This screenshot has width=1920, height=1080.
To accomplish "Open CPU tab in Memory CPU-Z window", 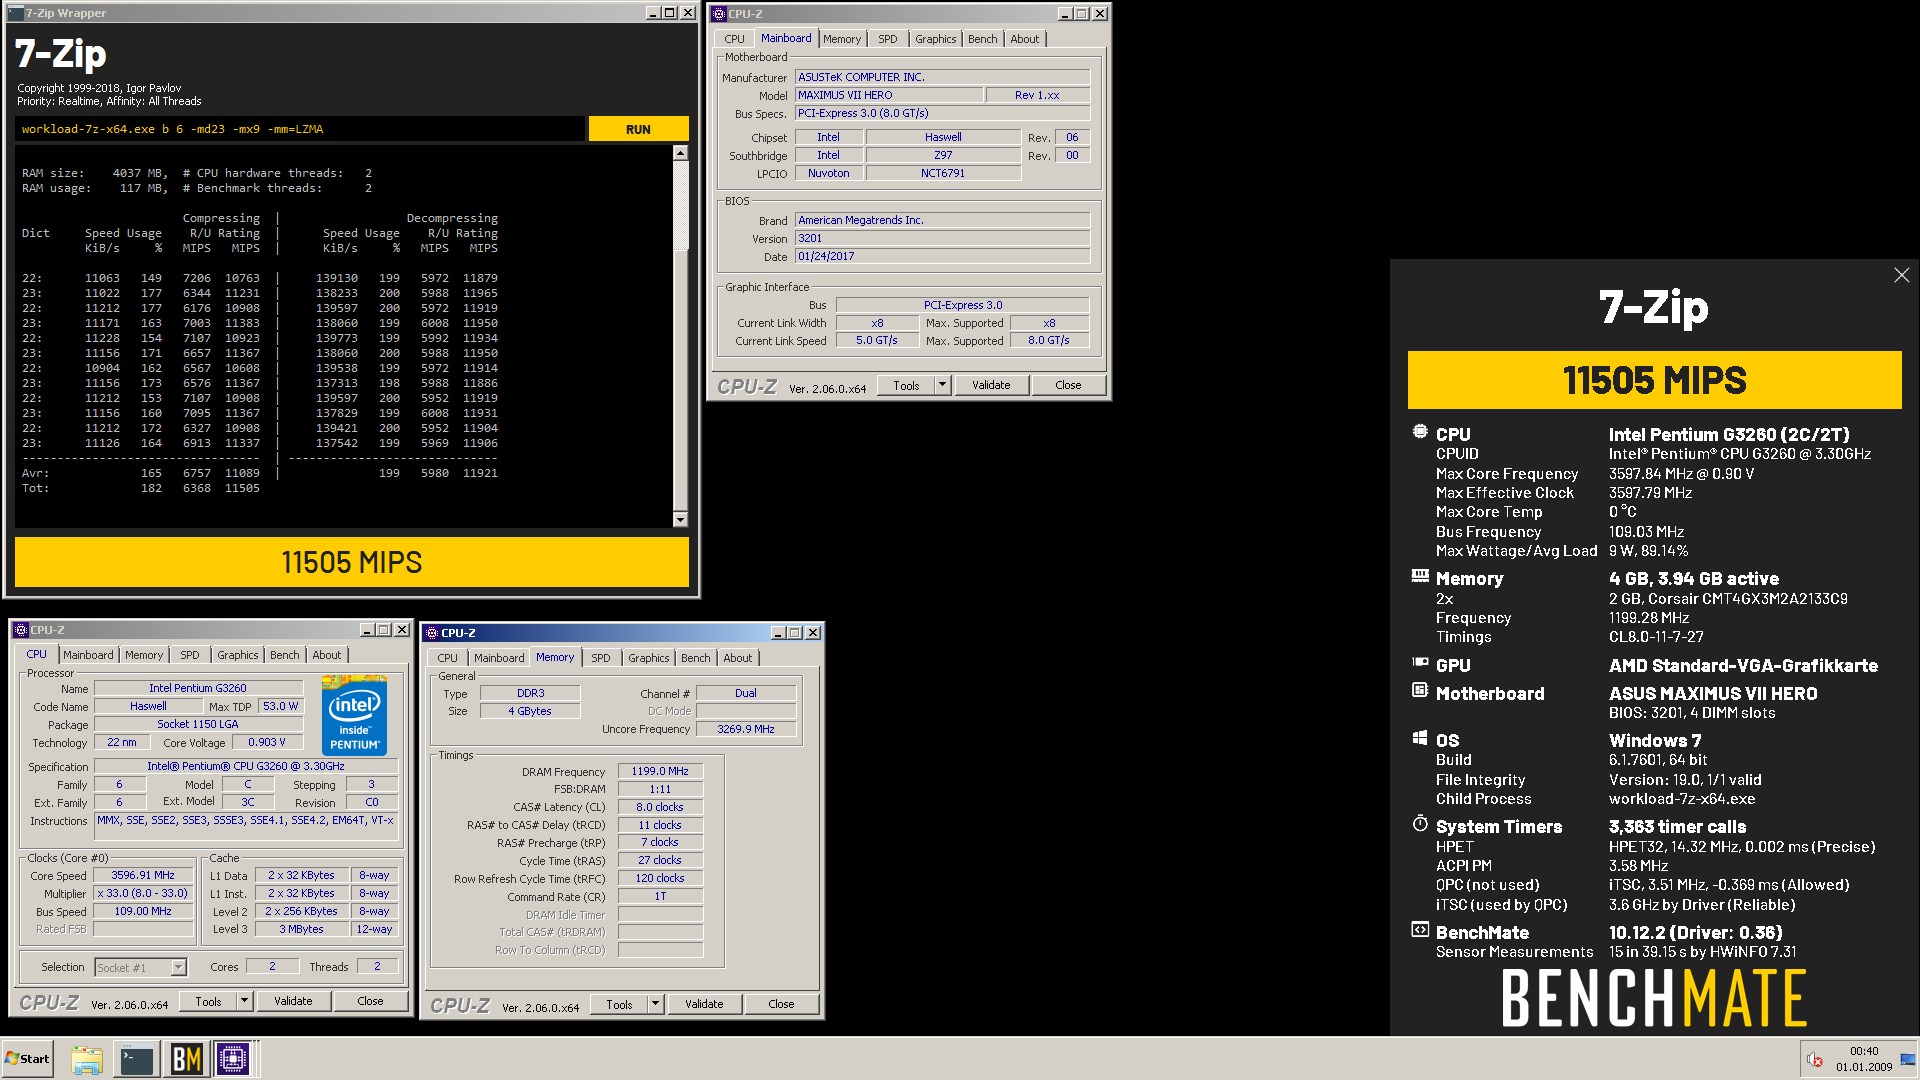I will pos(447,658).
